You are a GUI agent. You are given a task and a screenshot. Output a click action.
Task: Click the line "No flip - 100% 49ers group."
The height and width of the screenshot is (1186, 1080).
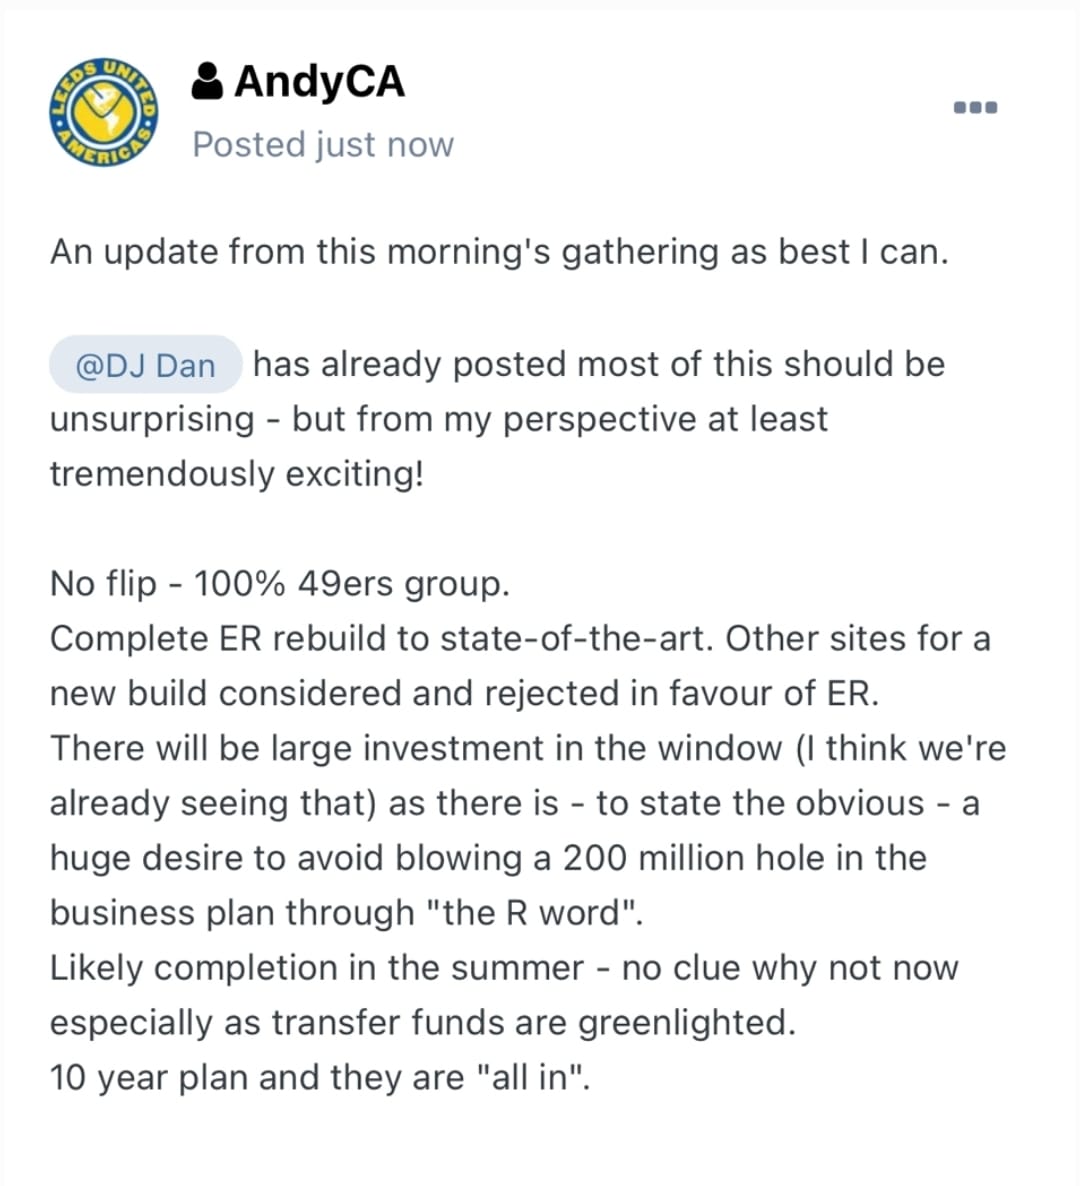(x=280, y=584)
